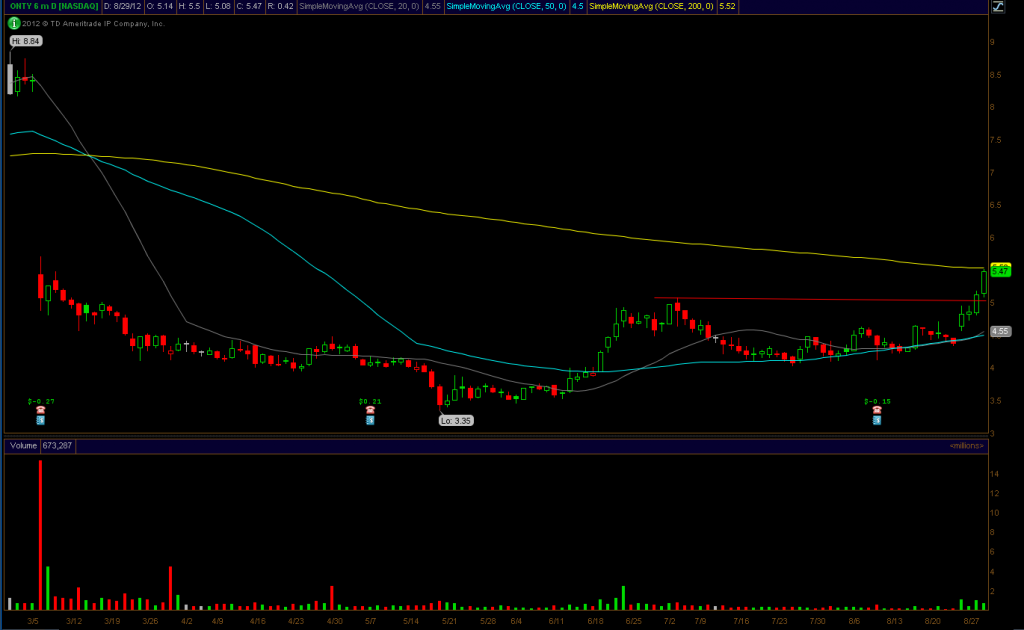Click the H: 5.5 high value

coord(189,6)
